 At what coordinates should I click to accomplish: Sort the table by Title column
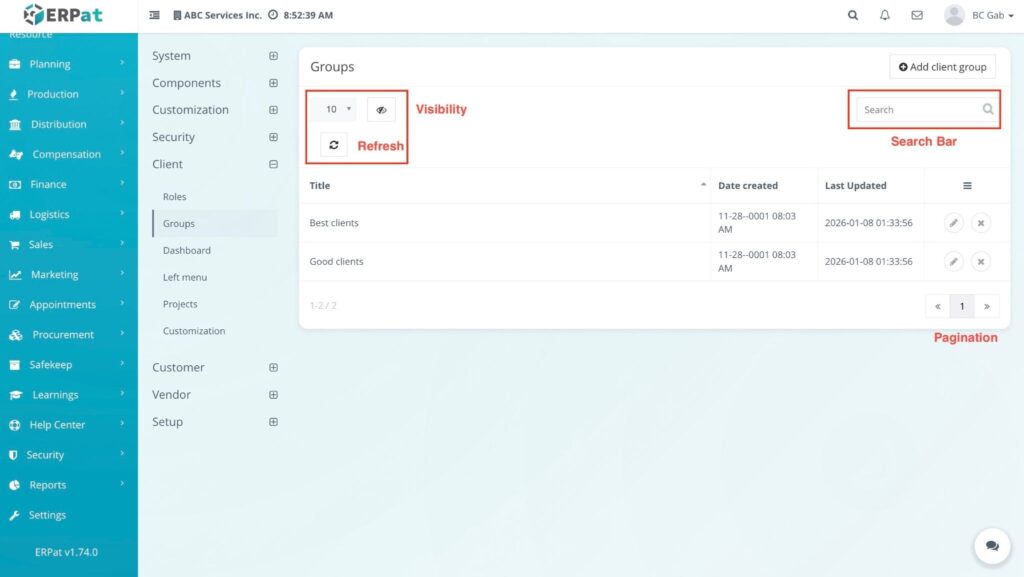505,186
